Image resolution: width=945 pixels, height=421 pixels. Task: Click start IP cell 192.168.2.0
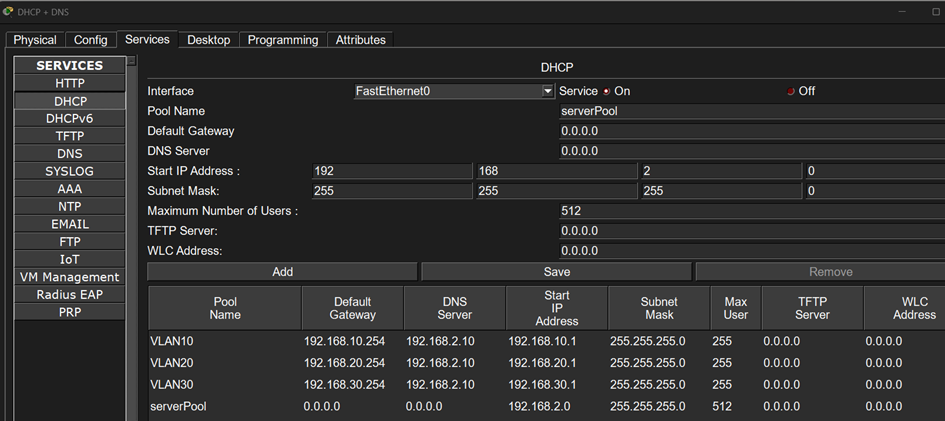[539, 407]
